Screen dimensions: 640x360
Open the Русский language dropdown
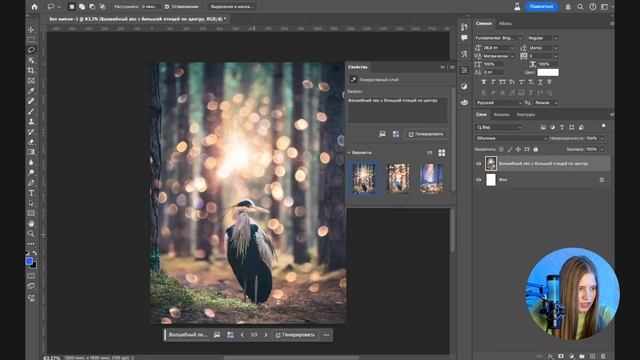point(499,103)
